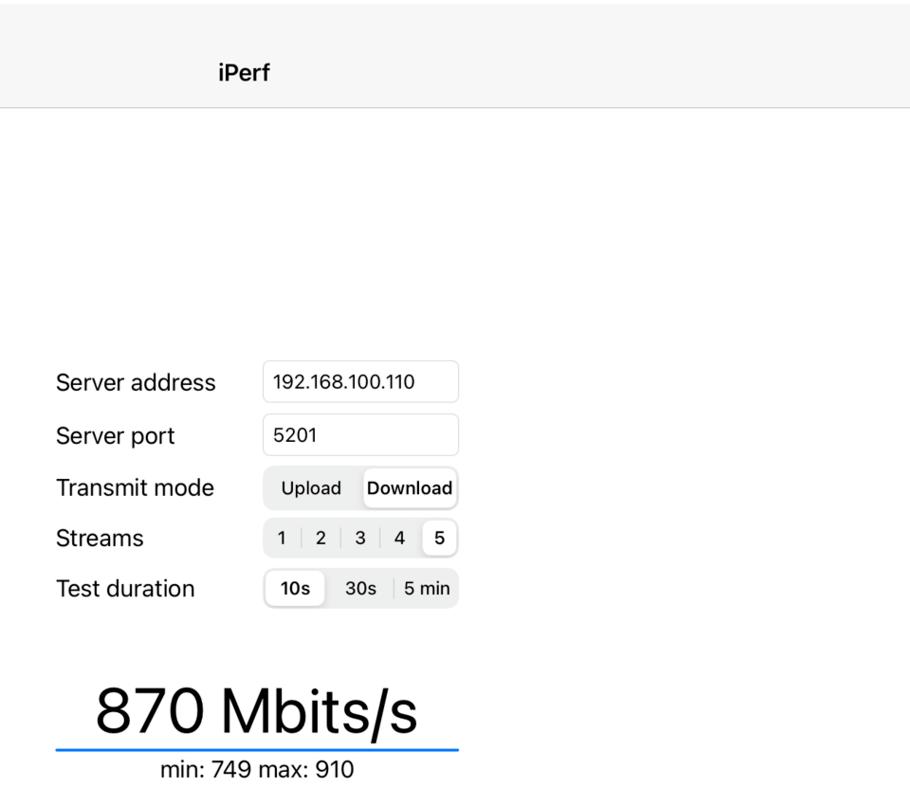Screen dimensions: 910x788
Task: Focus the Server port field
Action: click(360, 435)
